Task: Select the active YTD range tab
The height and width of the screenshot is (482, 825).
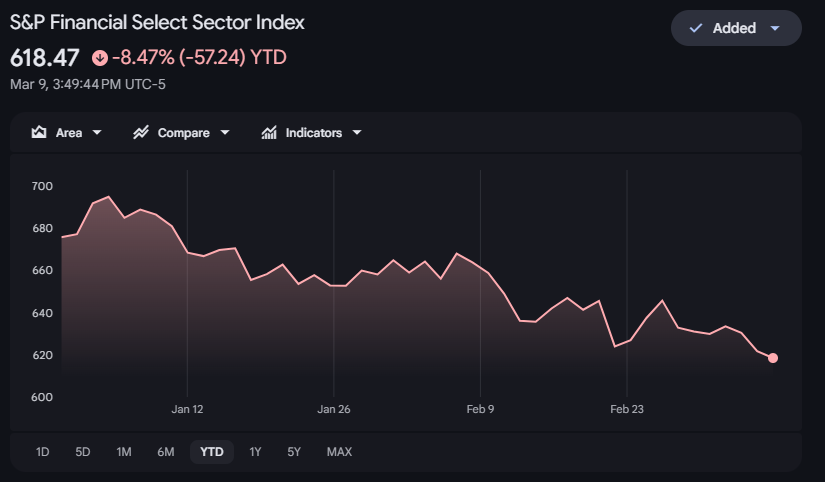Action: click(x=212, y=452)
